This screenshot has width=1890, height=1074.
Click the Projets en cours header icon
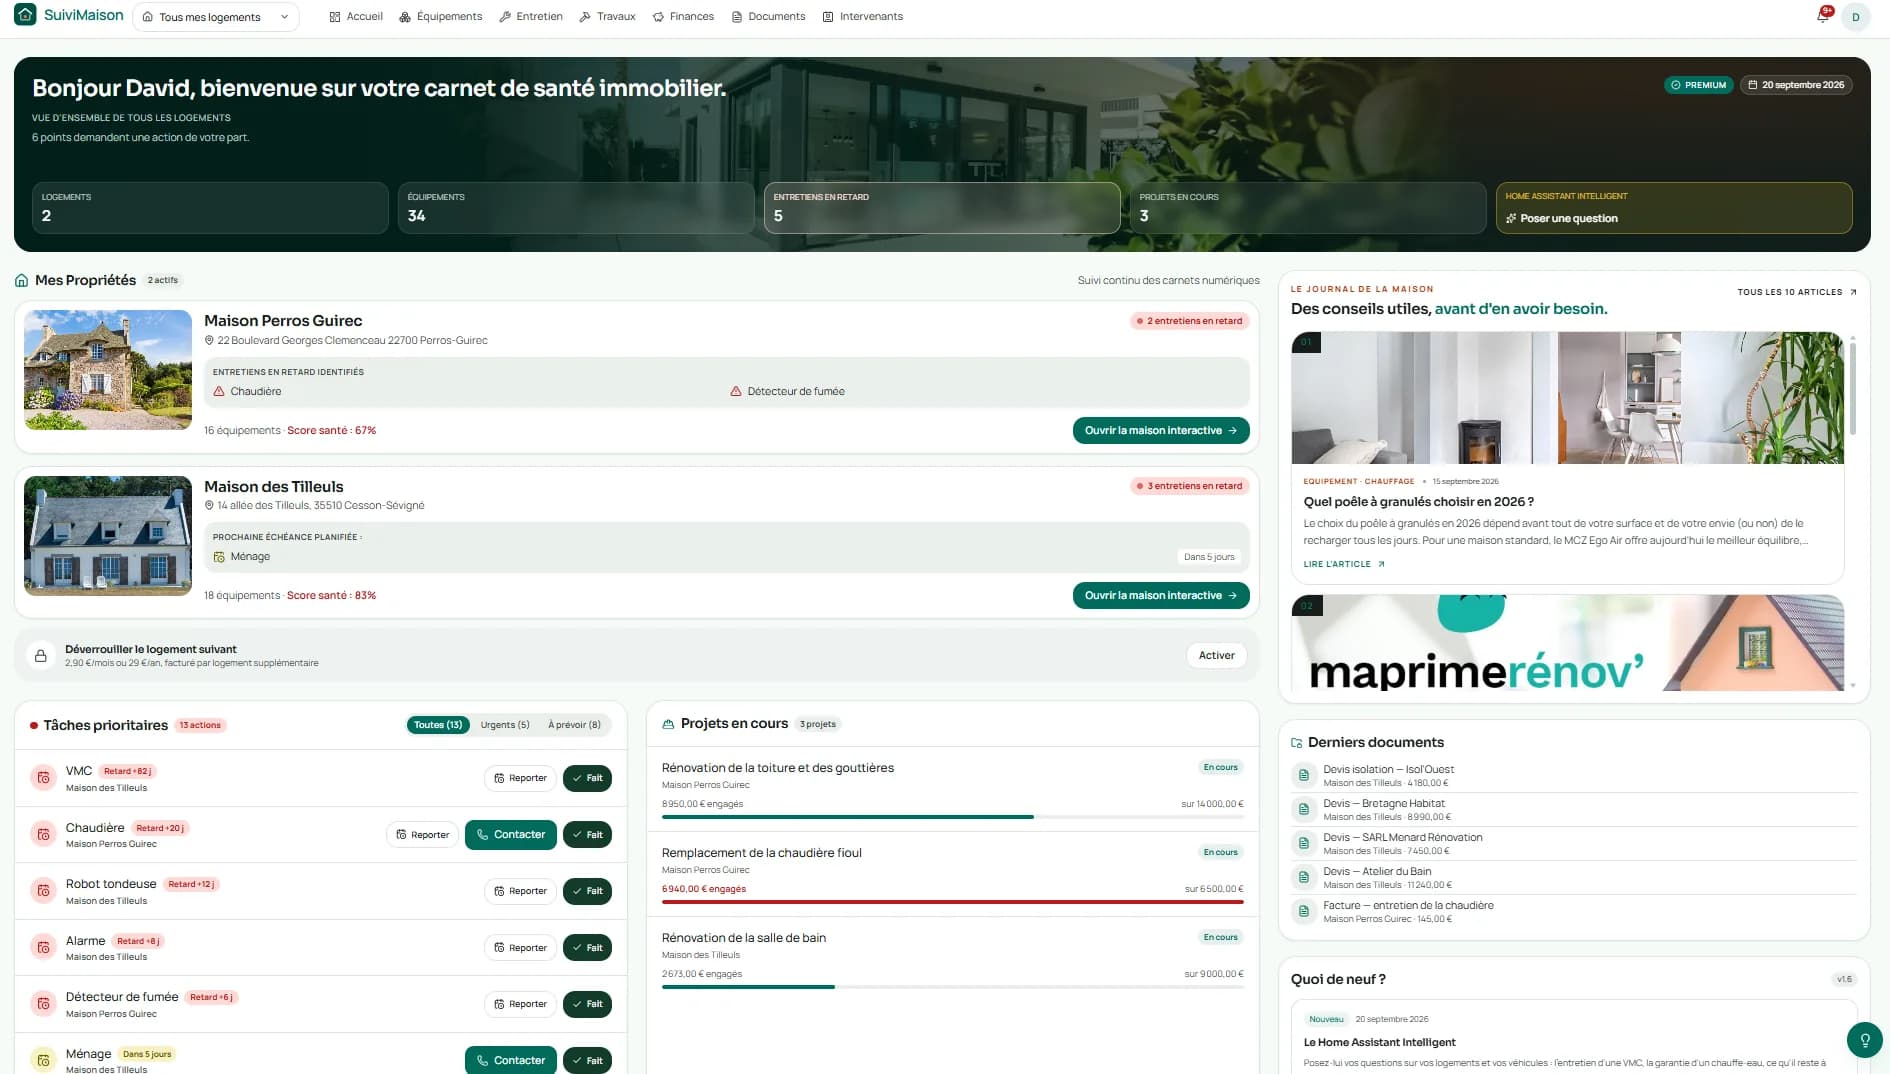point(668,724)
